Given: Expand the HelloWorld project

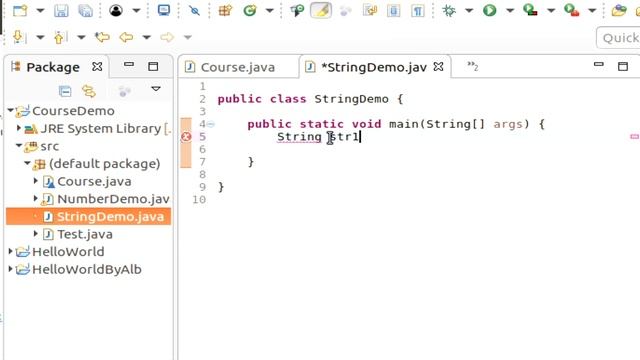Looking at the screenshot, I should [x=11, y=251].
